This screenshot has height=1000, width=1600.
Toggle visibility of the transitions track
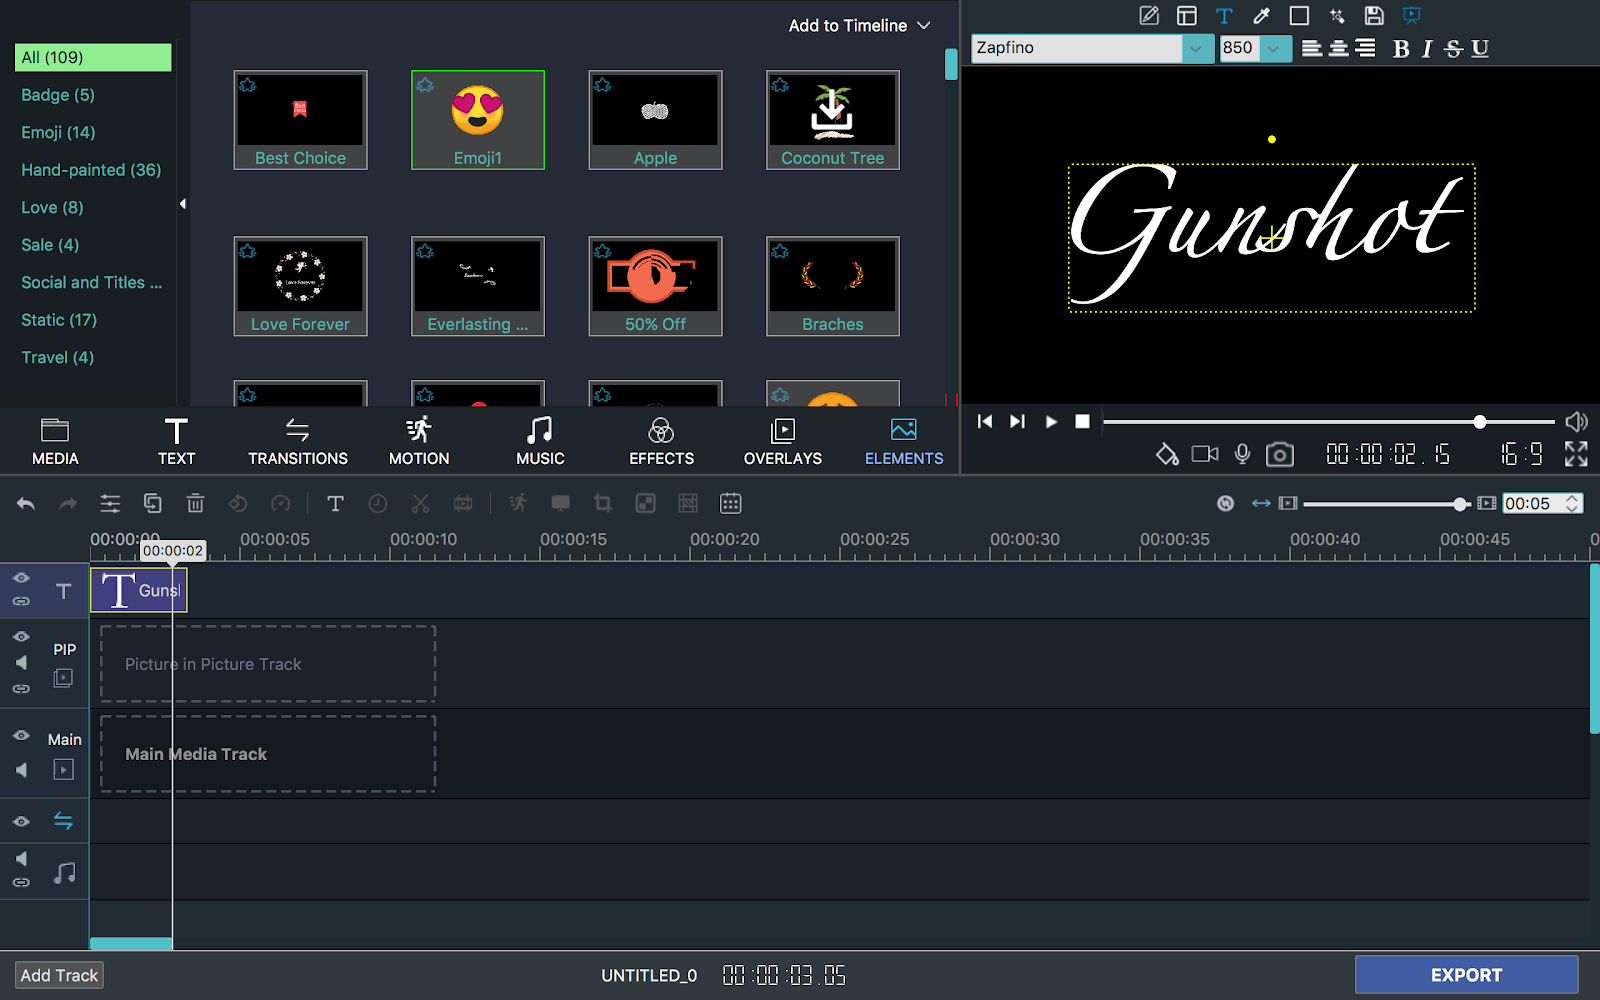point(21,822)
